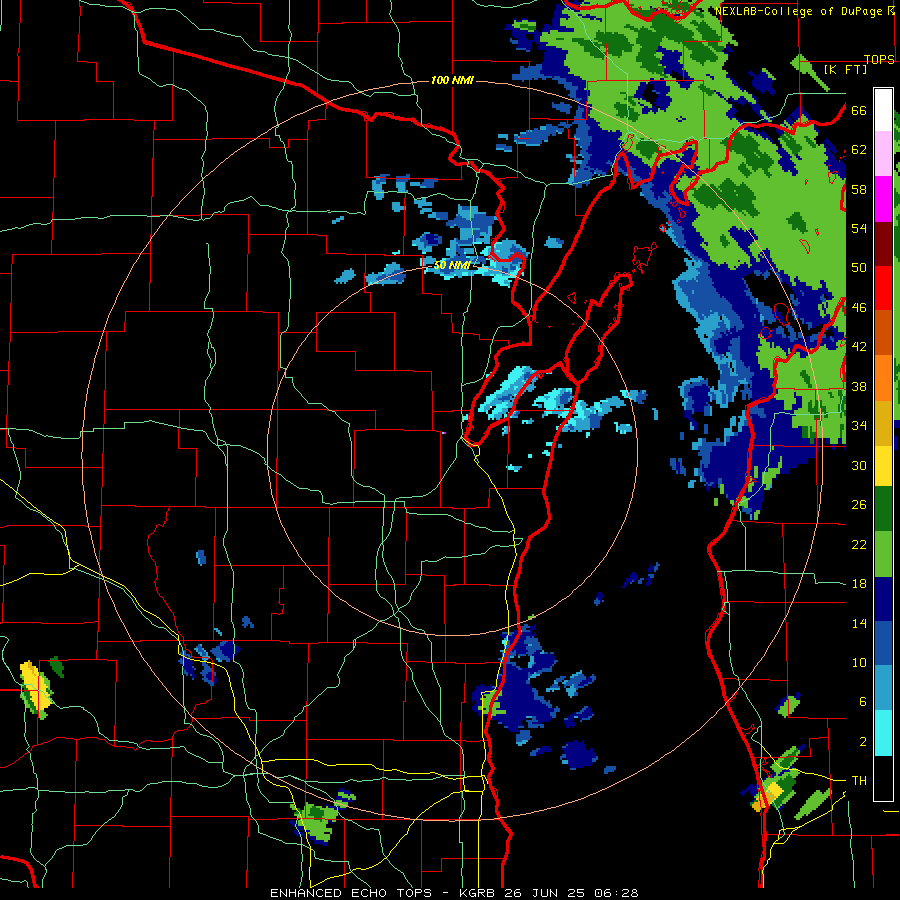Image resolution: width=900 pixels, height=900 pixels.
Task: Click legend value 66
Action: tap(859, 110)
